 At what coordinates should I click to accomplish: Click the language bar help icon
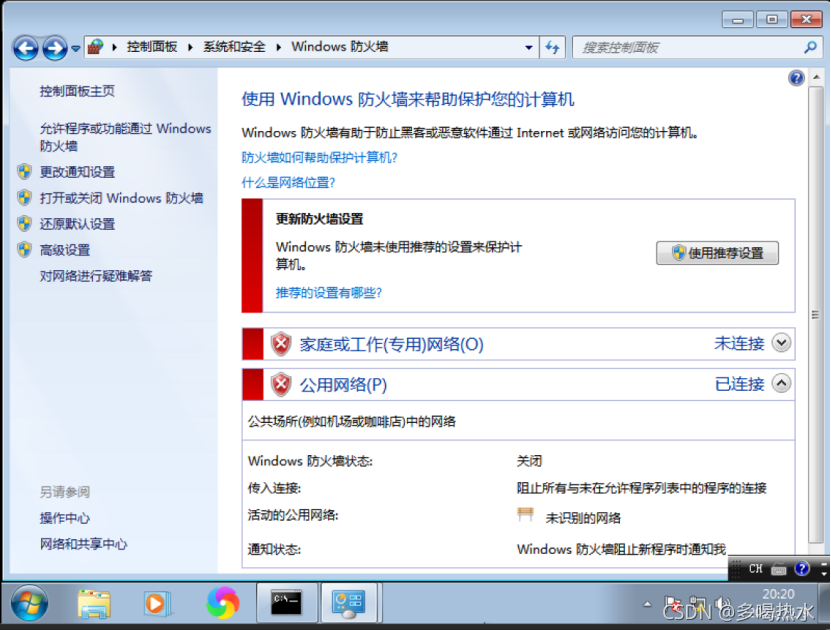coord(802,569)
